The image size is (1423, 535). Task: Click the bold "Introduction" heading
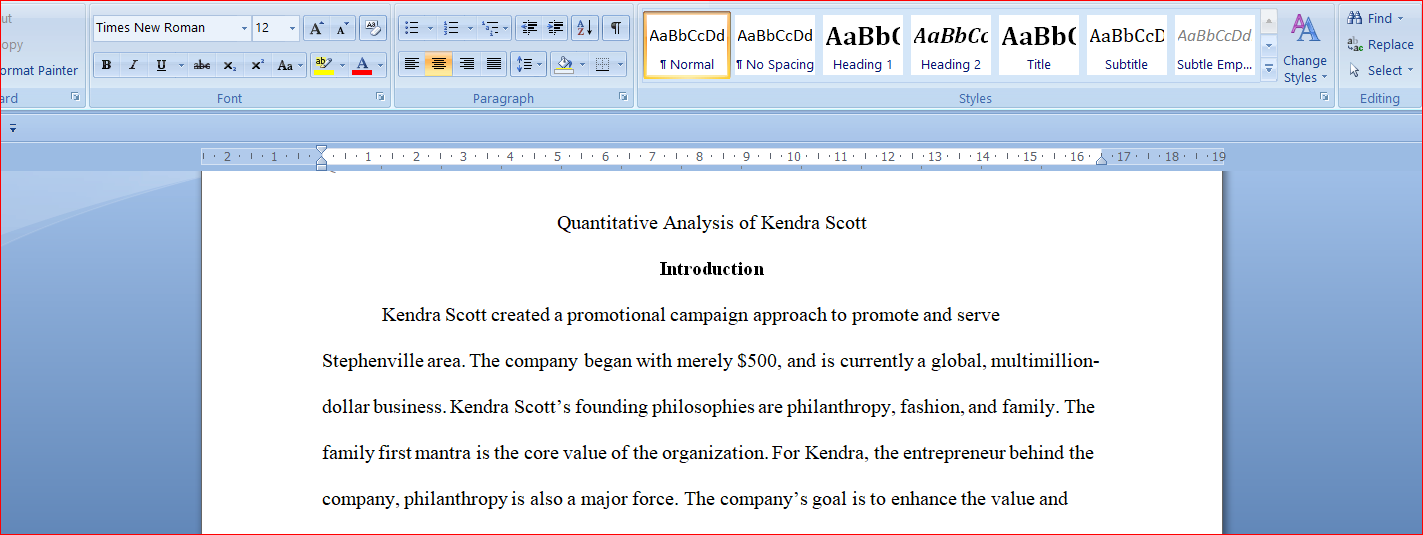712,269
